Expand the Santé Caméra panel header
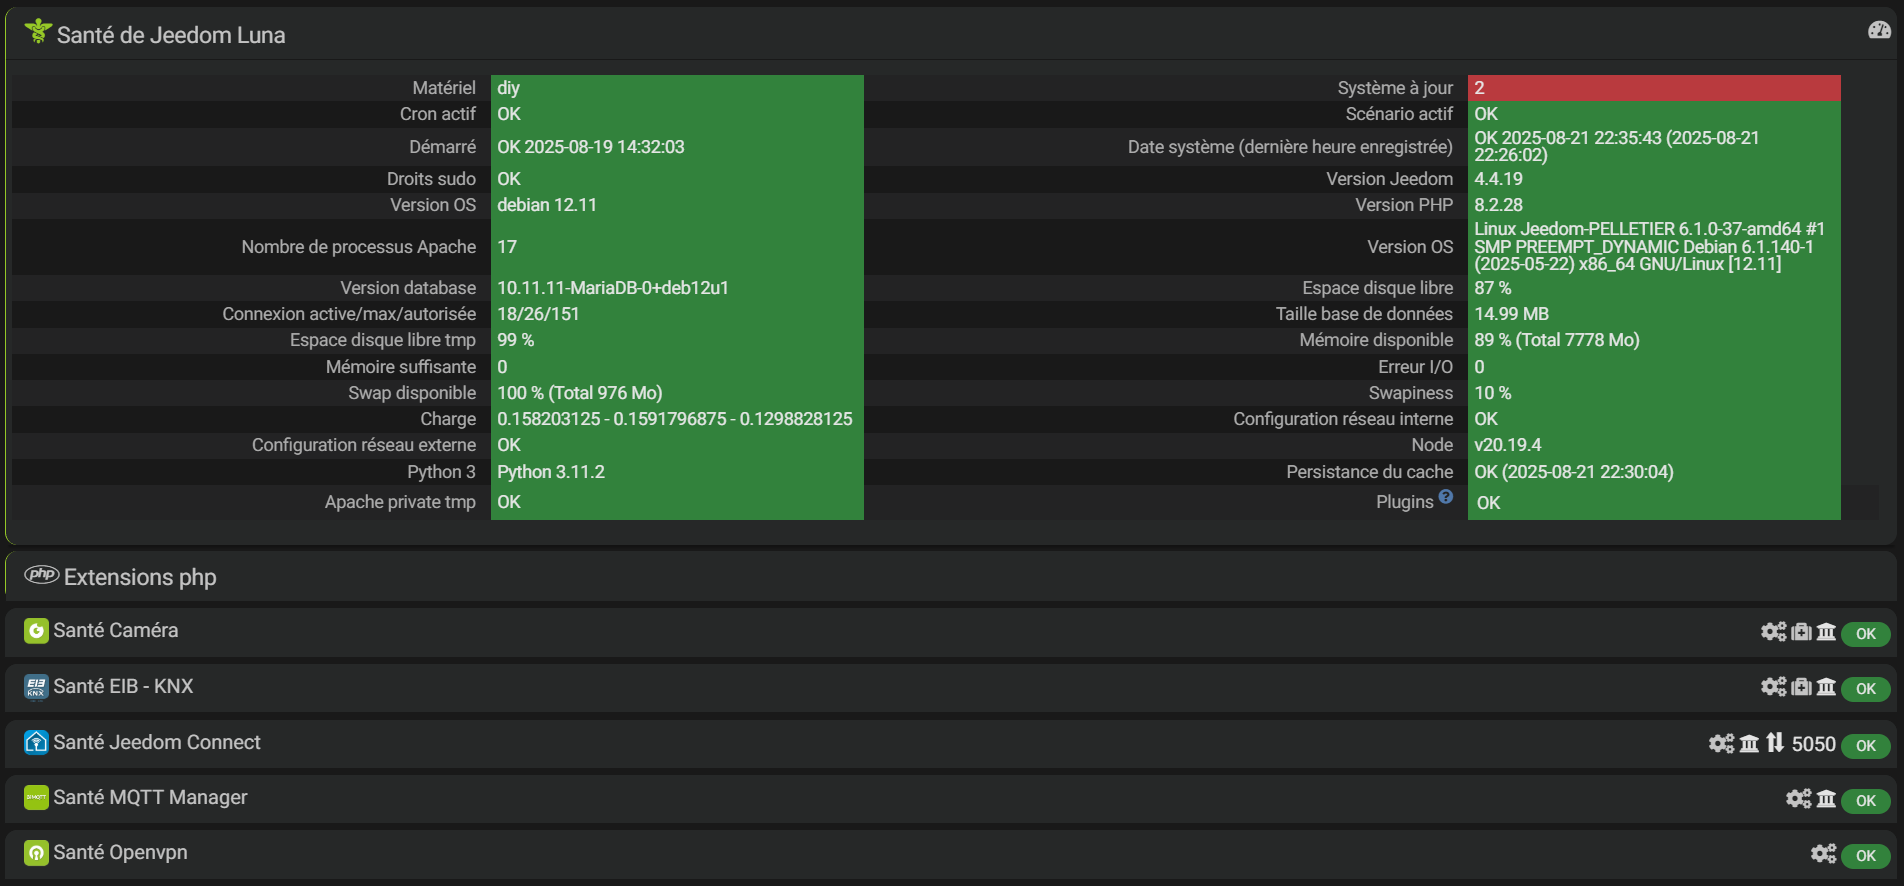Viewport: 1904px width, 886px height. pyautogui.click(x=116, y=631)
